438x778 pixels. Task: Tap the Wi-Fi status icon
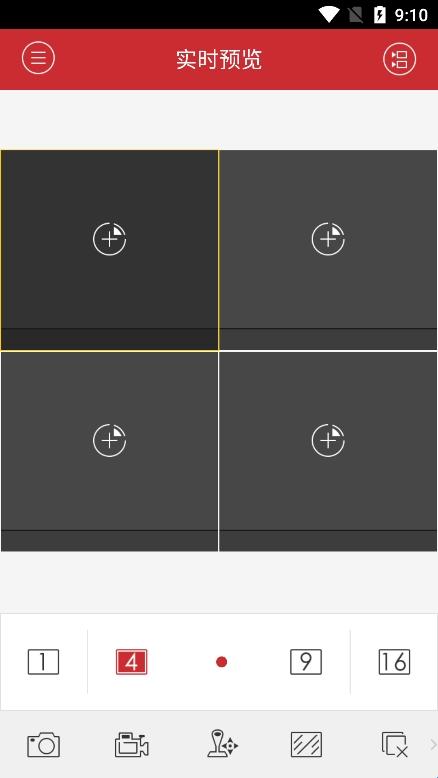pos(328,14)
